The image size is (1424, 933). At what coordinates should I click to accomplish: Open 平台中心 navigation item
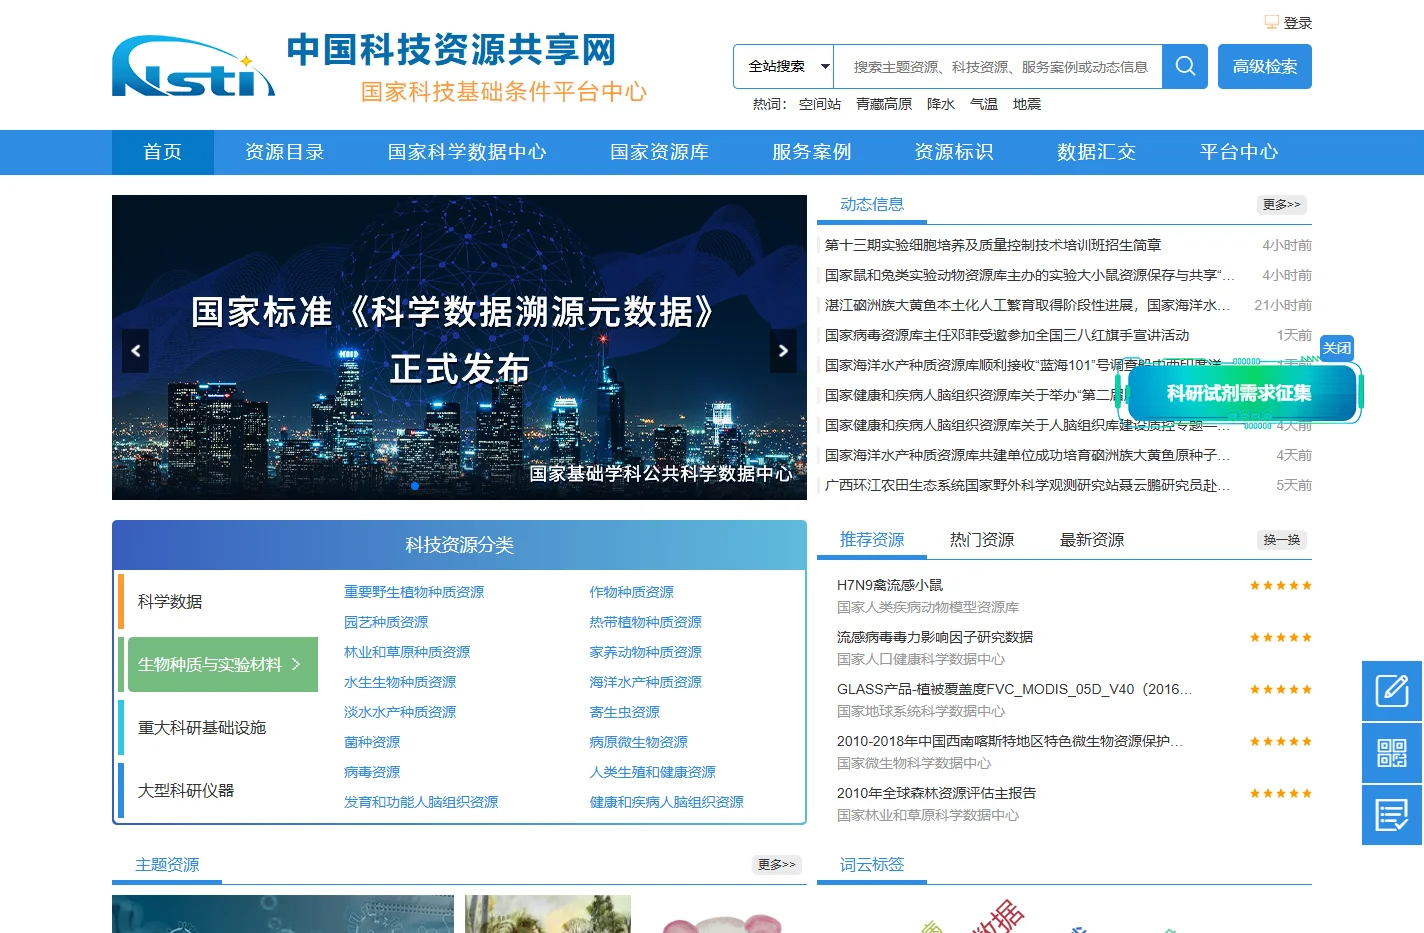1239,152
